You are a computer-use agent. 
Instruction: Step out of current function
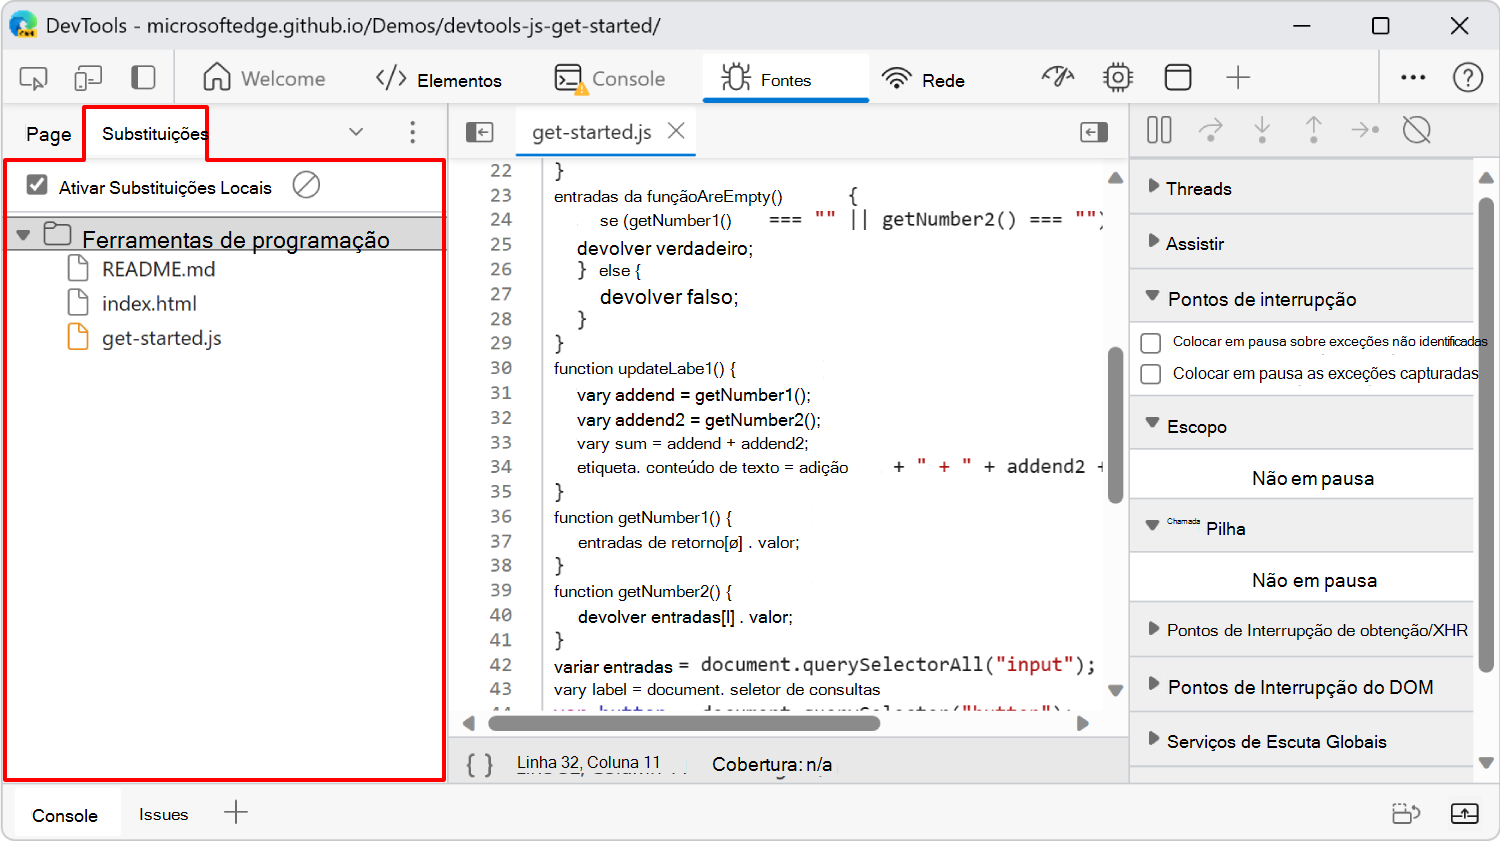[1314, 130]
